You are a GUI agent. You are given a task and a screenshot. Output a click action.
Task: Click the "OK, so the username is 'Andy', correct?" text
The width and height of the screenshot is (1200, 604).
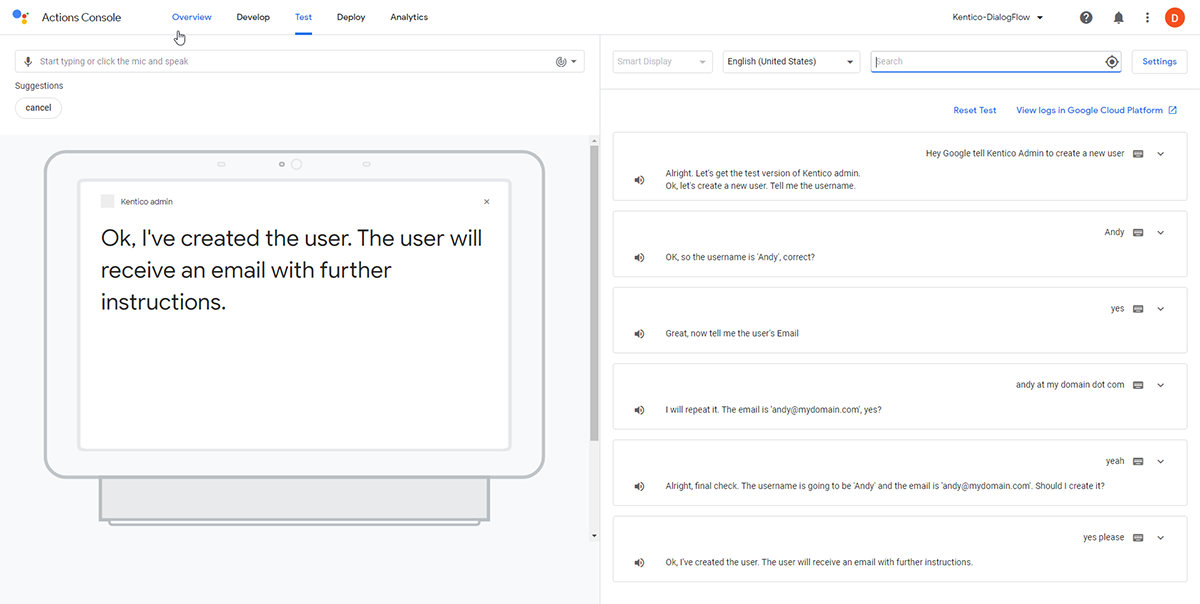[740, 257]
